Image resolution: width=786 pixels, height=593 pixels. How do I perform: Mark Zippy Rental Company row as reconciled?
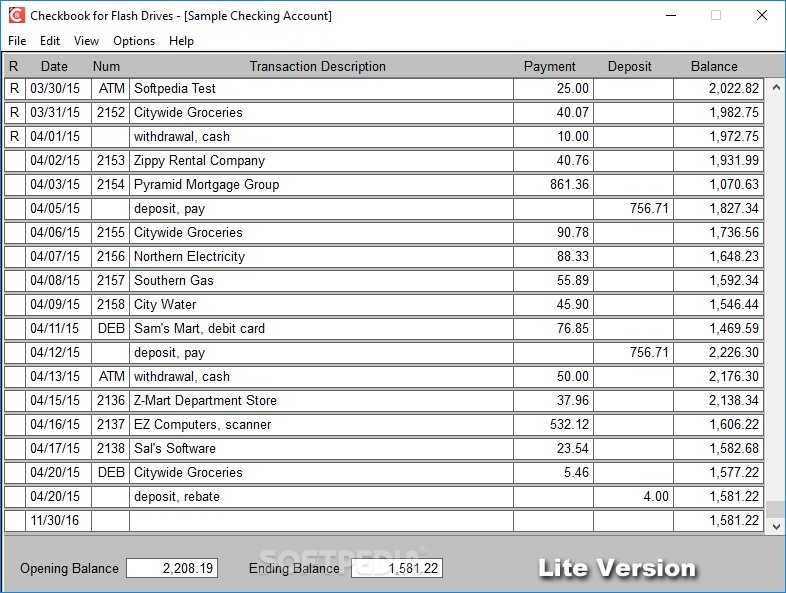pyautogui.click(x=15, y=161)
